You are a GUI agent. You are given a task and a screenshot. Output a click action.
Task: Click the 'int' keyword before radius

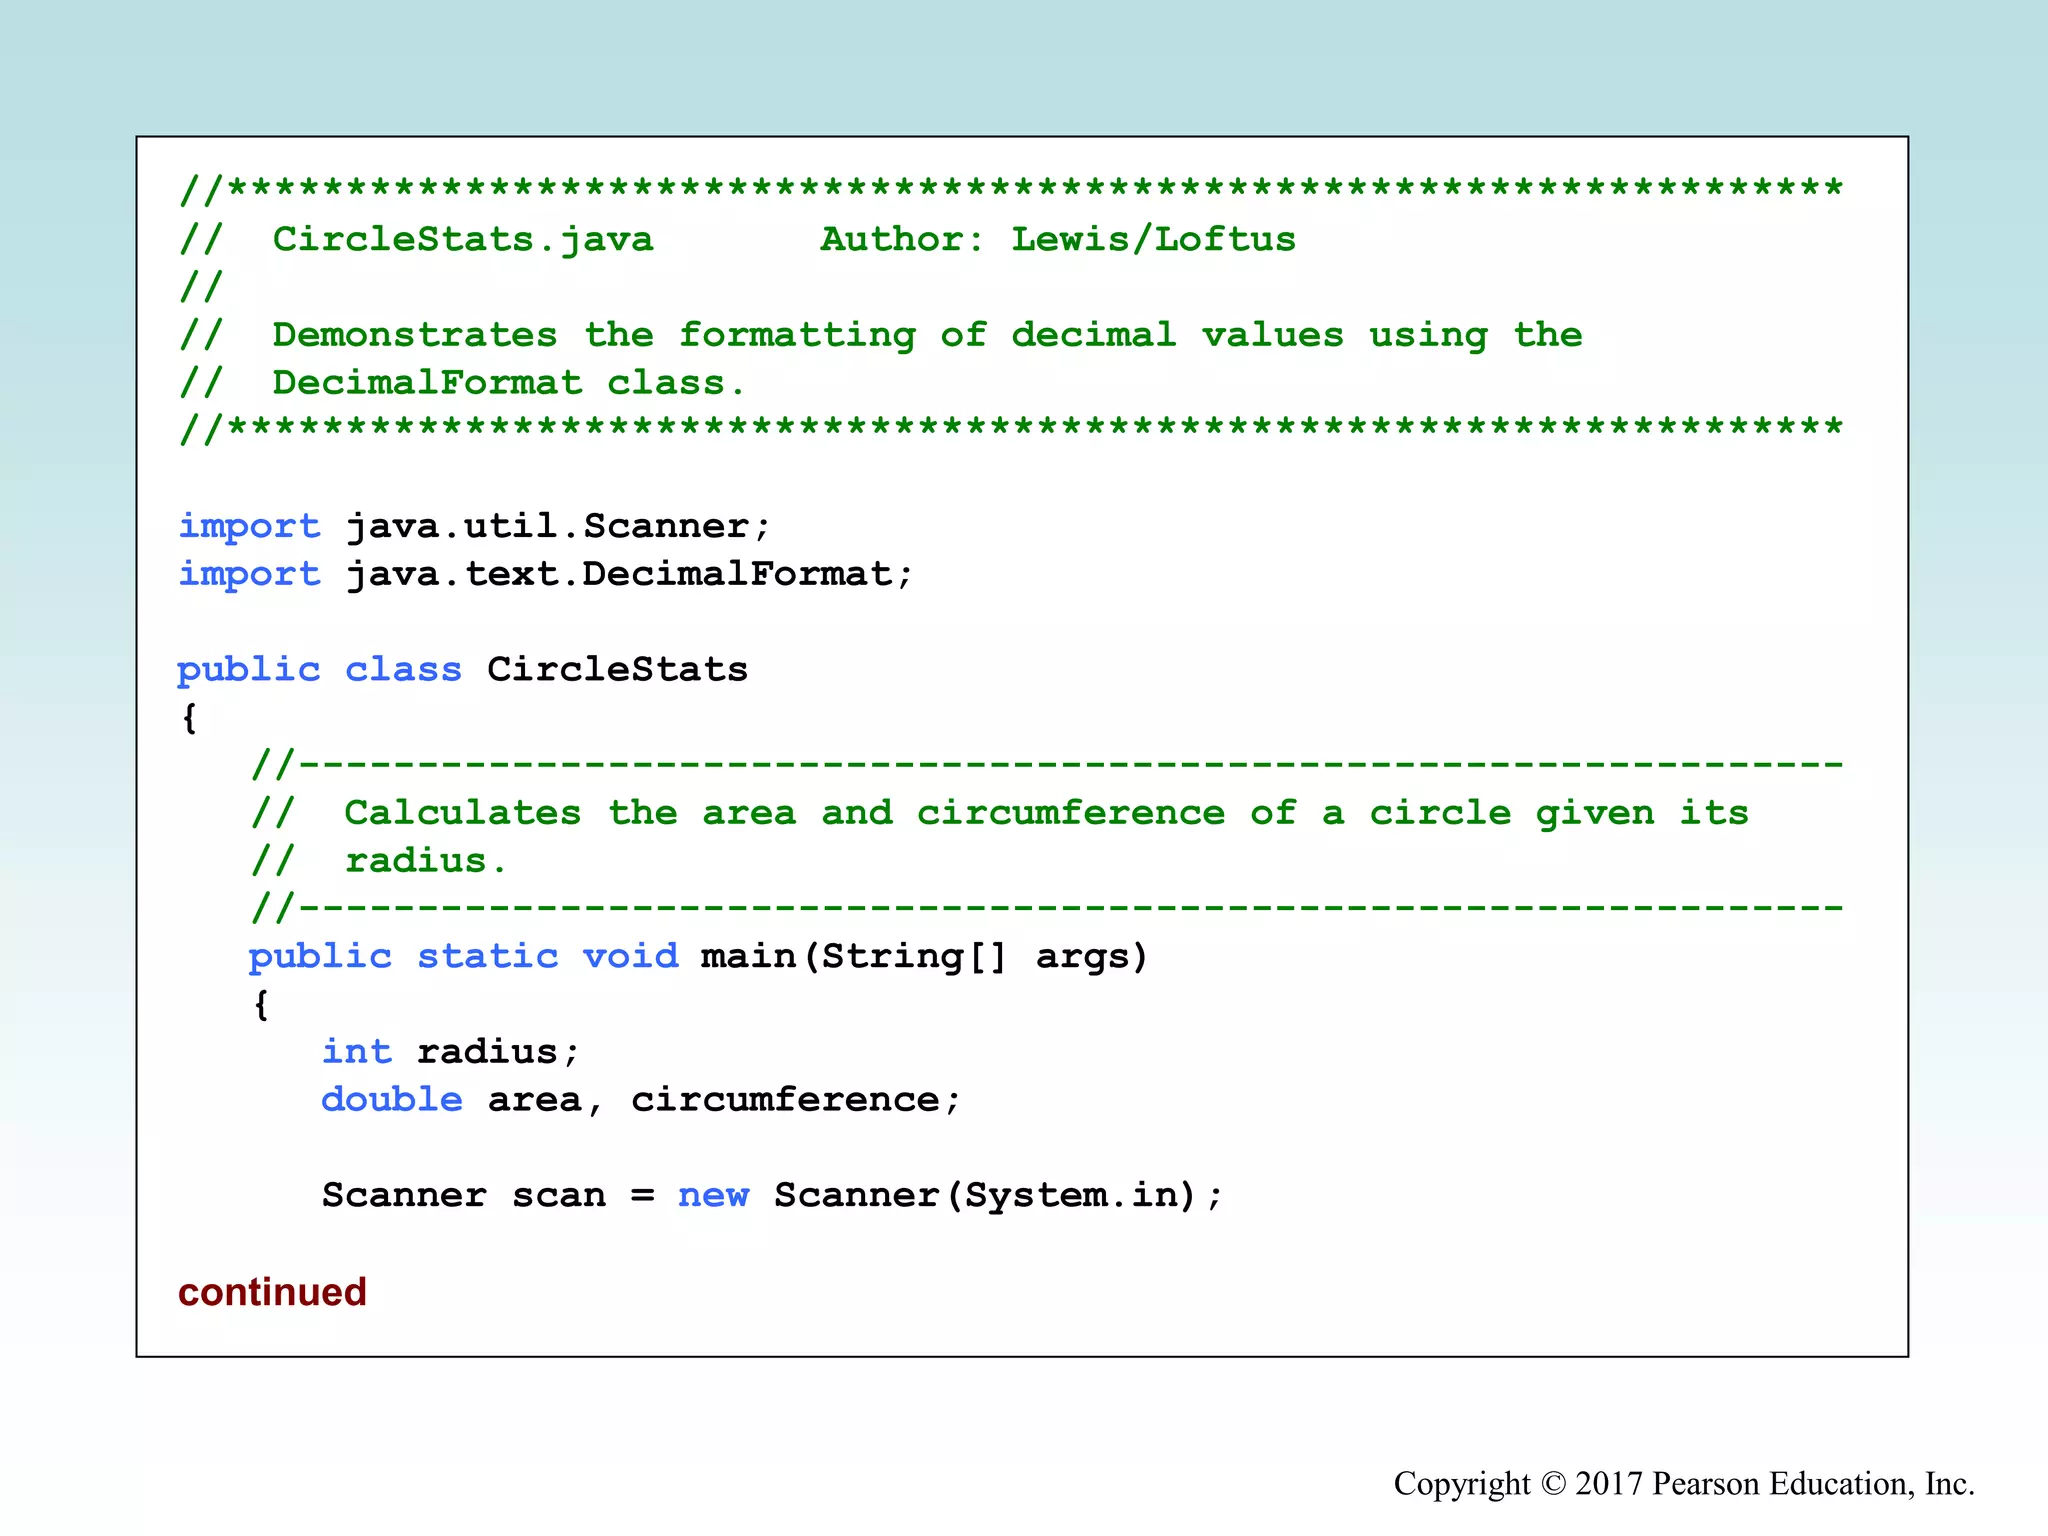pos(356,1052)
